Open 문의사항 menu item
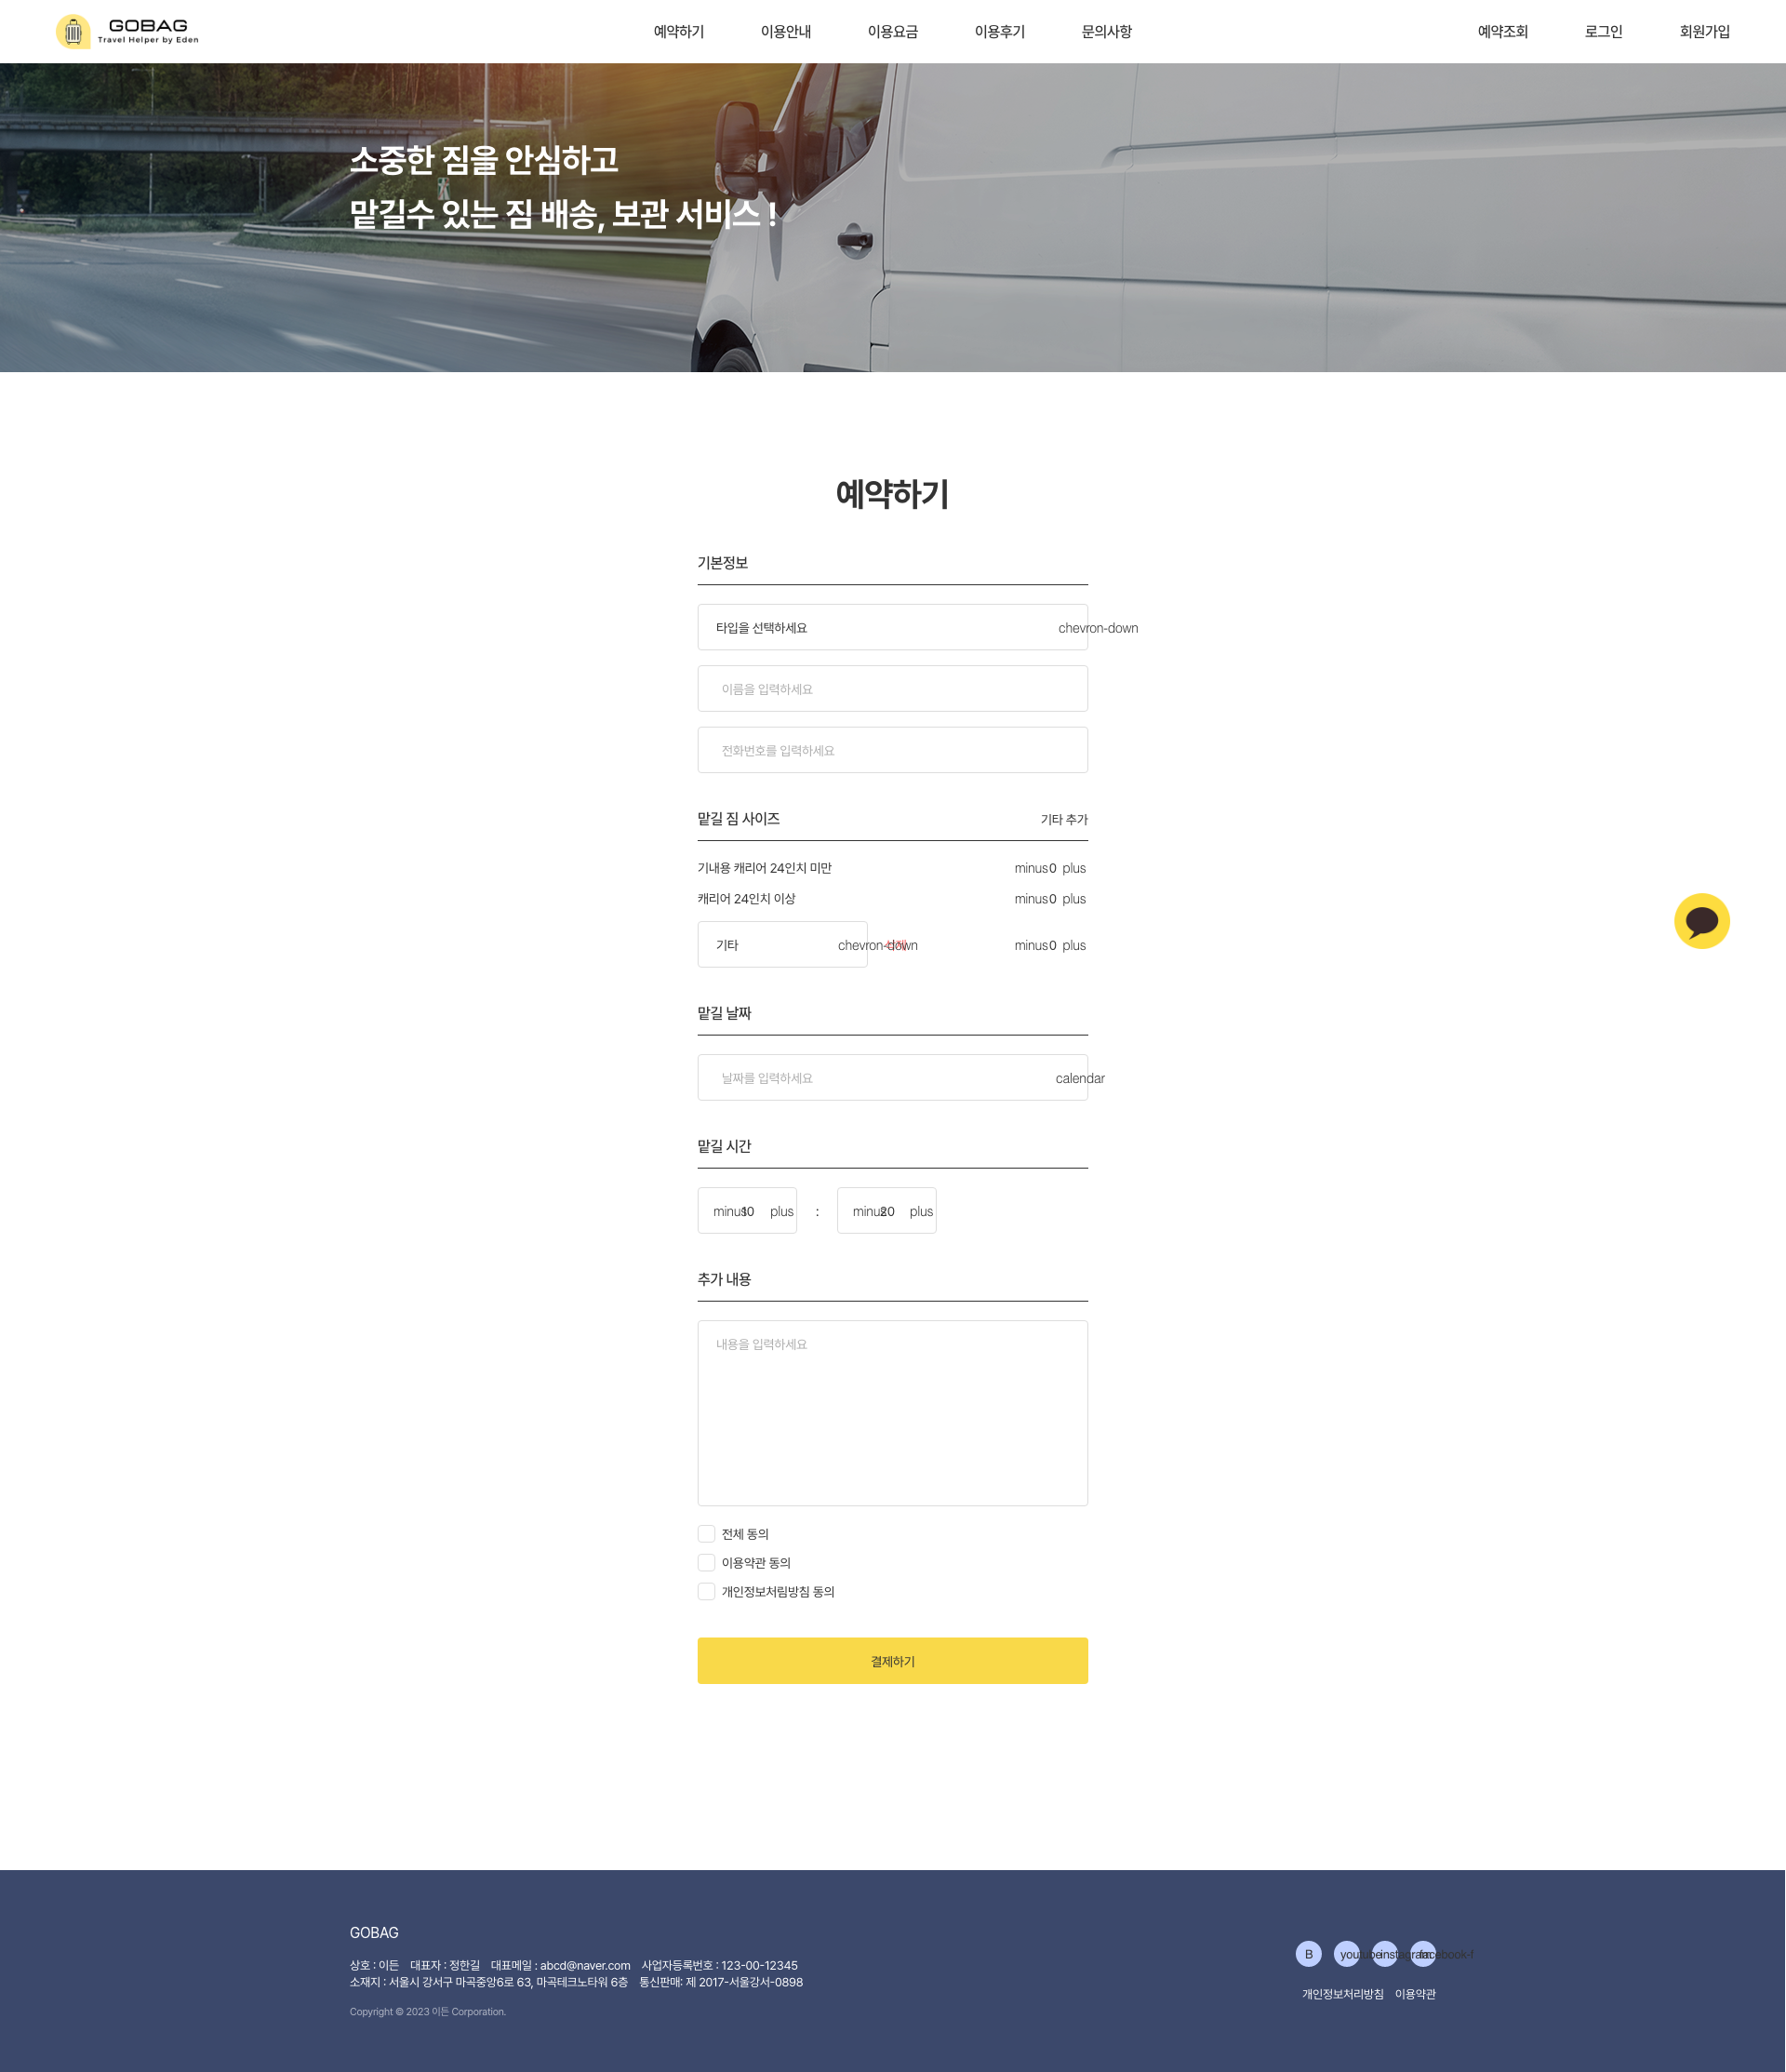Image resolution: width=1786 pixels, height=2072 pixels. [1107, 32]
